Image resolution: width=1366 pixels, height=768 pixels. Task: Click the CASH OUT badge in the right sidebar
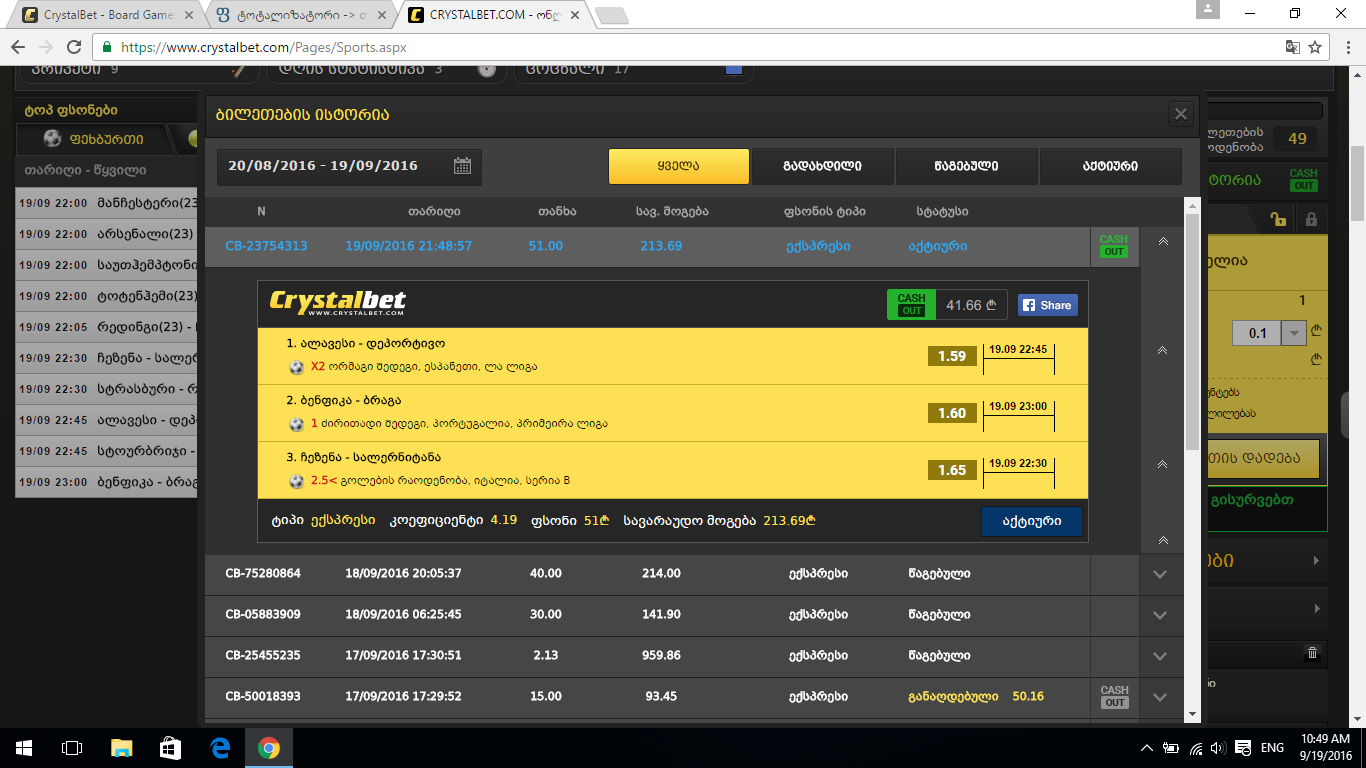(1304, 180)
